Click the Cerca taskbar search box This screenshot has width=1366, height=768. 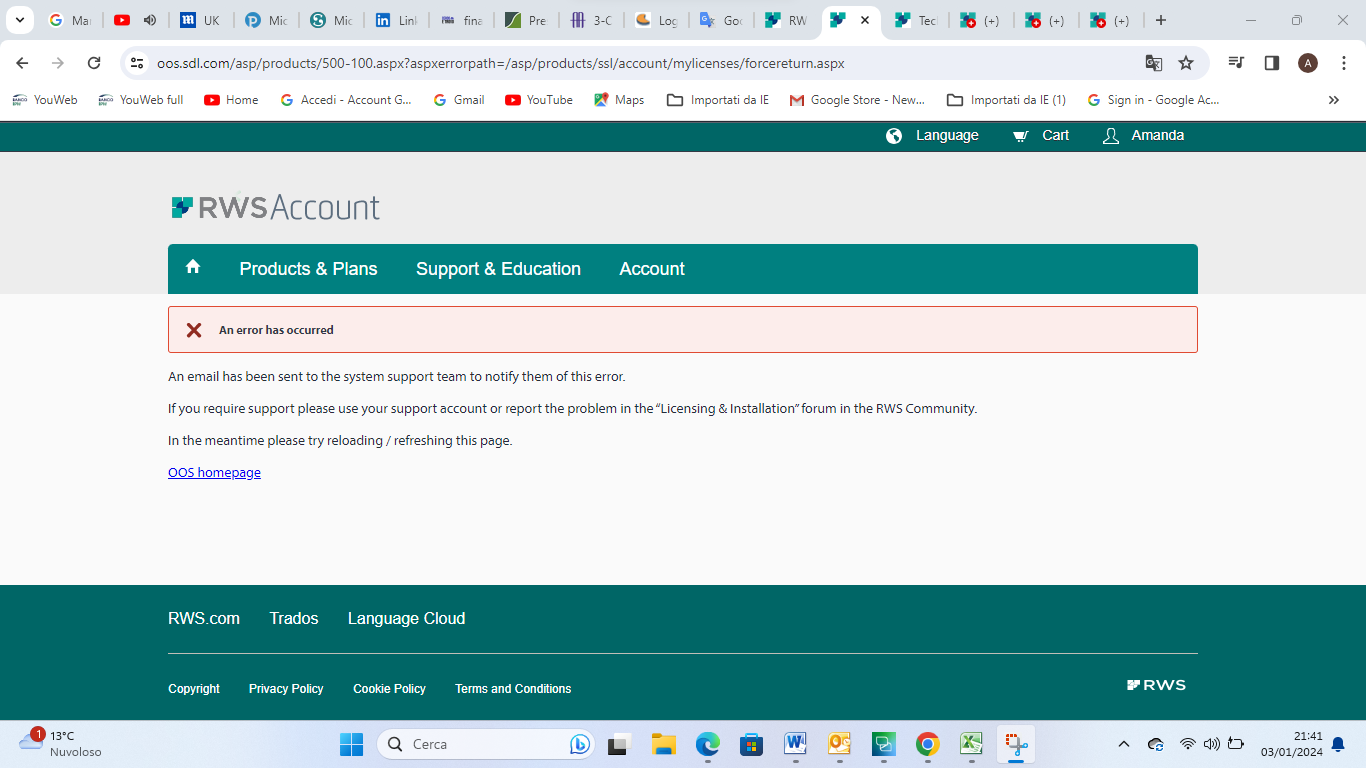485,744
